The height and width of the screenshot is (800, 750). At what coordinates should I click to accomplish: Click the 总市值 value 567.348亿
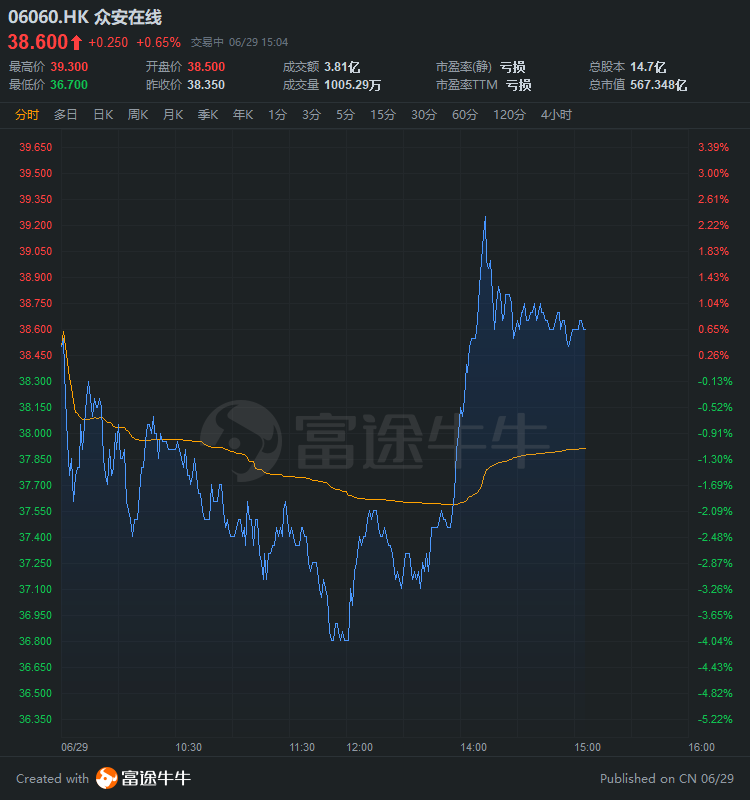(659, 85)
